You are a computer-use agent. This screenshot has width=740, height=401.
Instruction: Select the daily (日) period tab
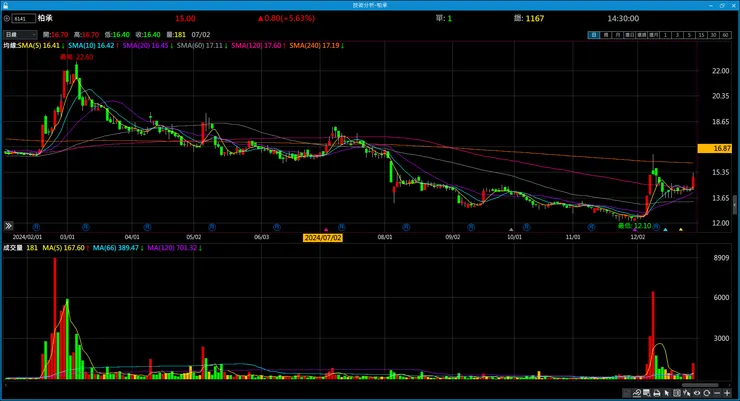pyautogui.click(x=594, y=35)
